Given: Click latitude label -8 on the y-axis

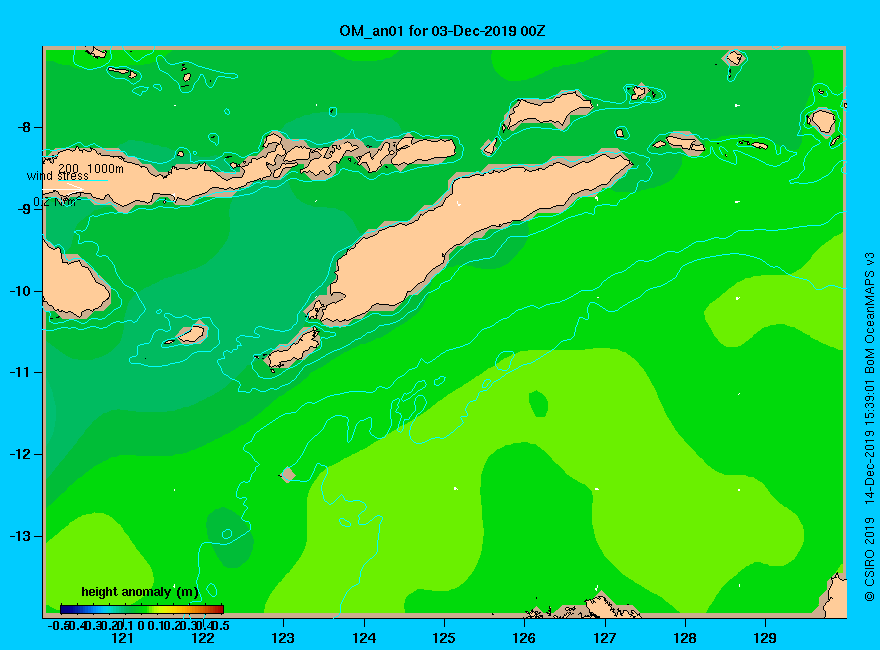Looking at the screenshot, I should tap(24, 127).
